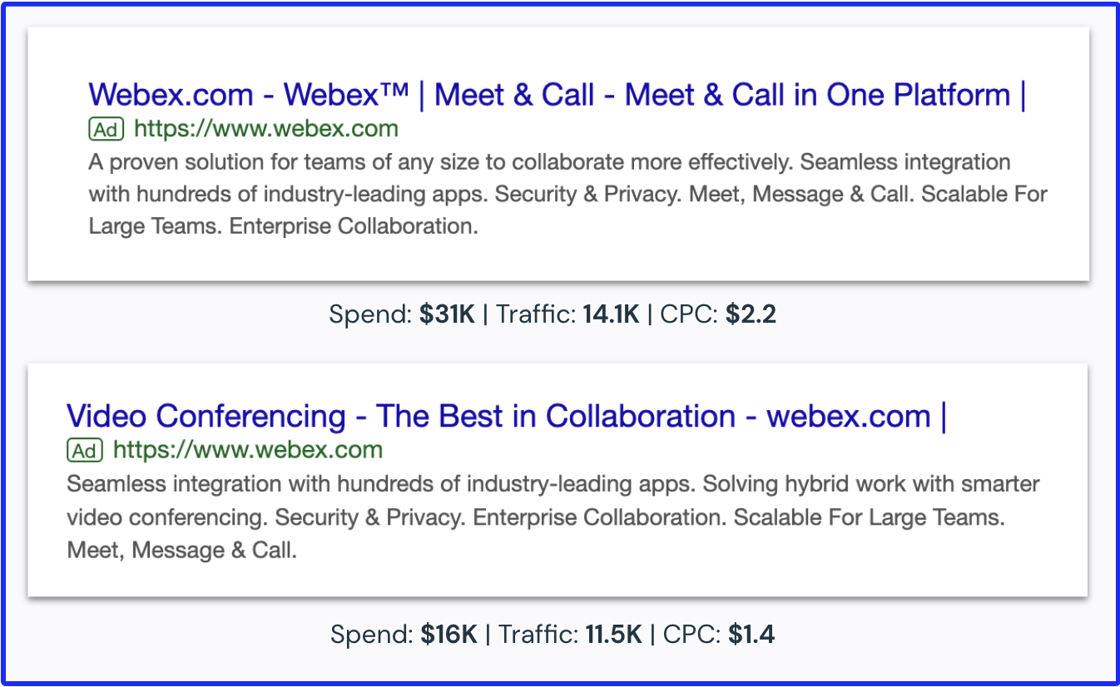The width and height of the screenshot is (1120, 687).
Task: Click 'Meet, Message & Call.' line in the second ad
Action: pos(181,551)
